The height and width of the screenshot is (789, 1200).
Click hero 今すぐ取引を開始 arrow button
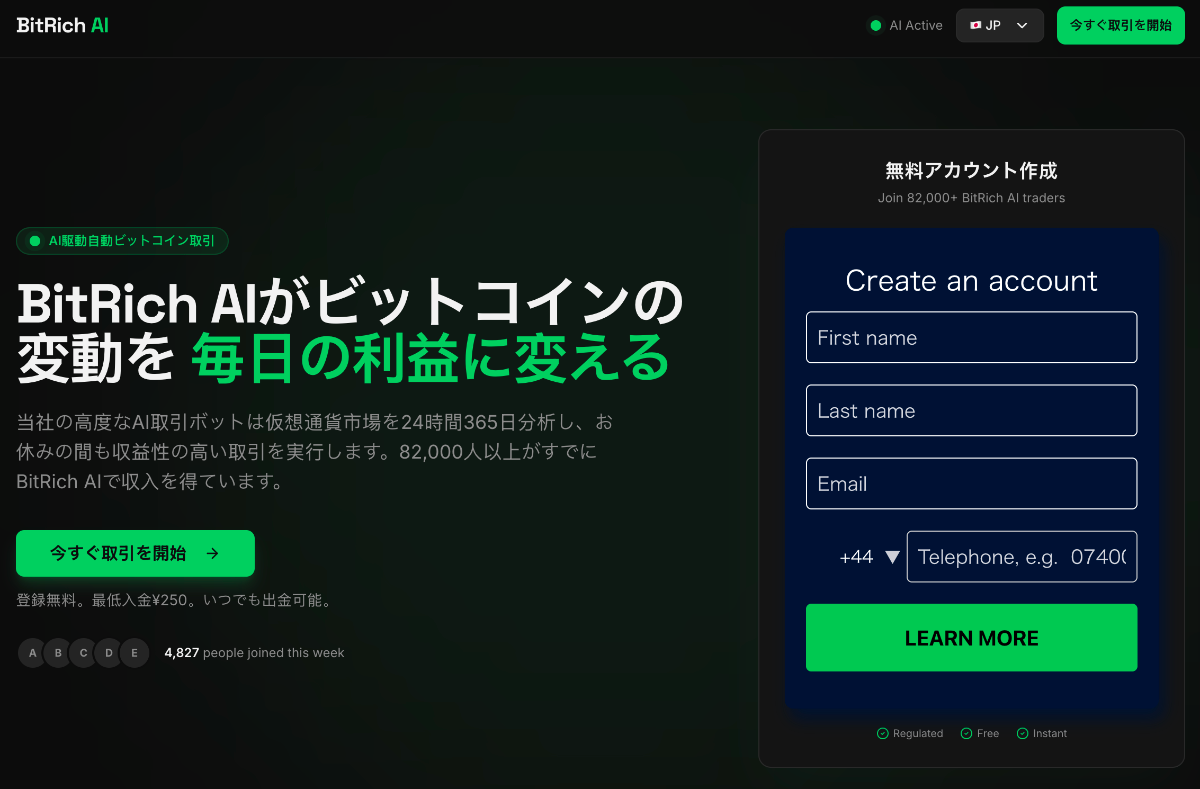(135, 553)
